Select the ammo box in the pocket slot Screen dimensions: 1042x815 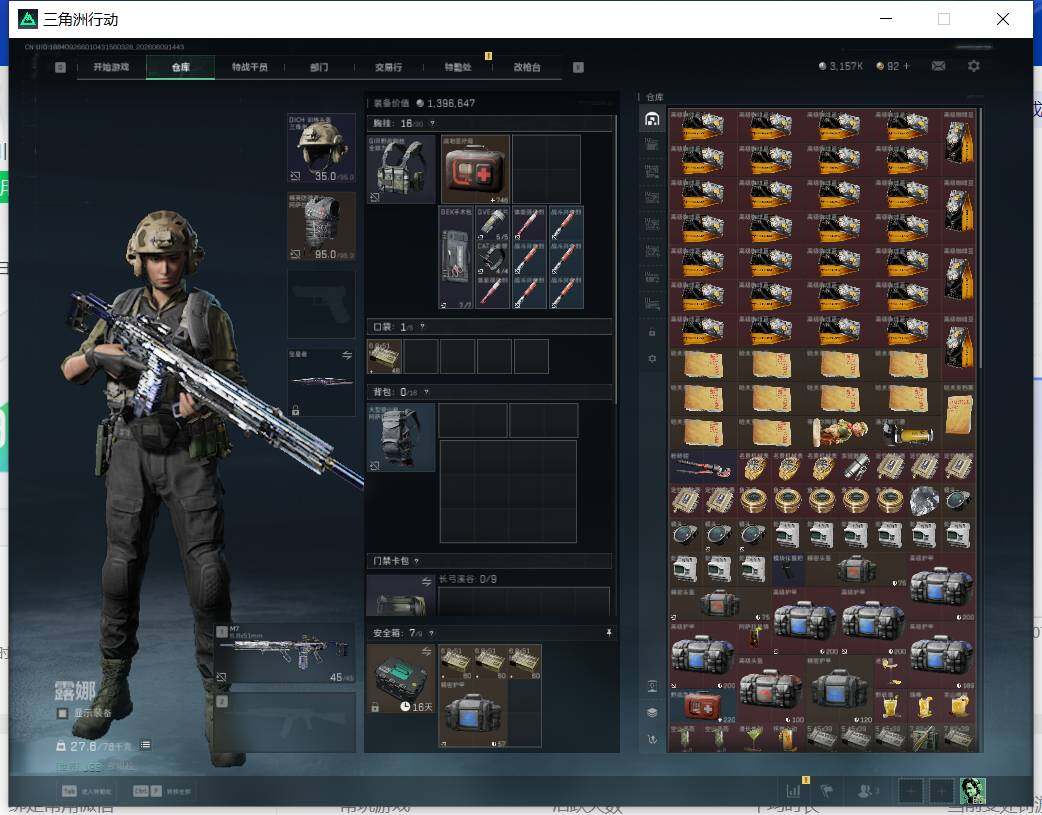click(385, 357)
